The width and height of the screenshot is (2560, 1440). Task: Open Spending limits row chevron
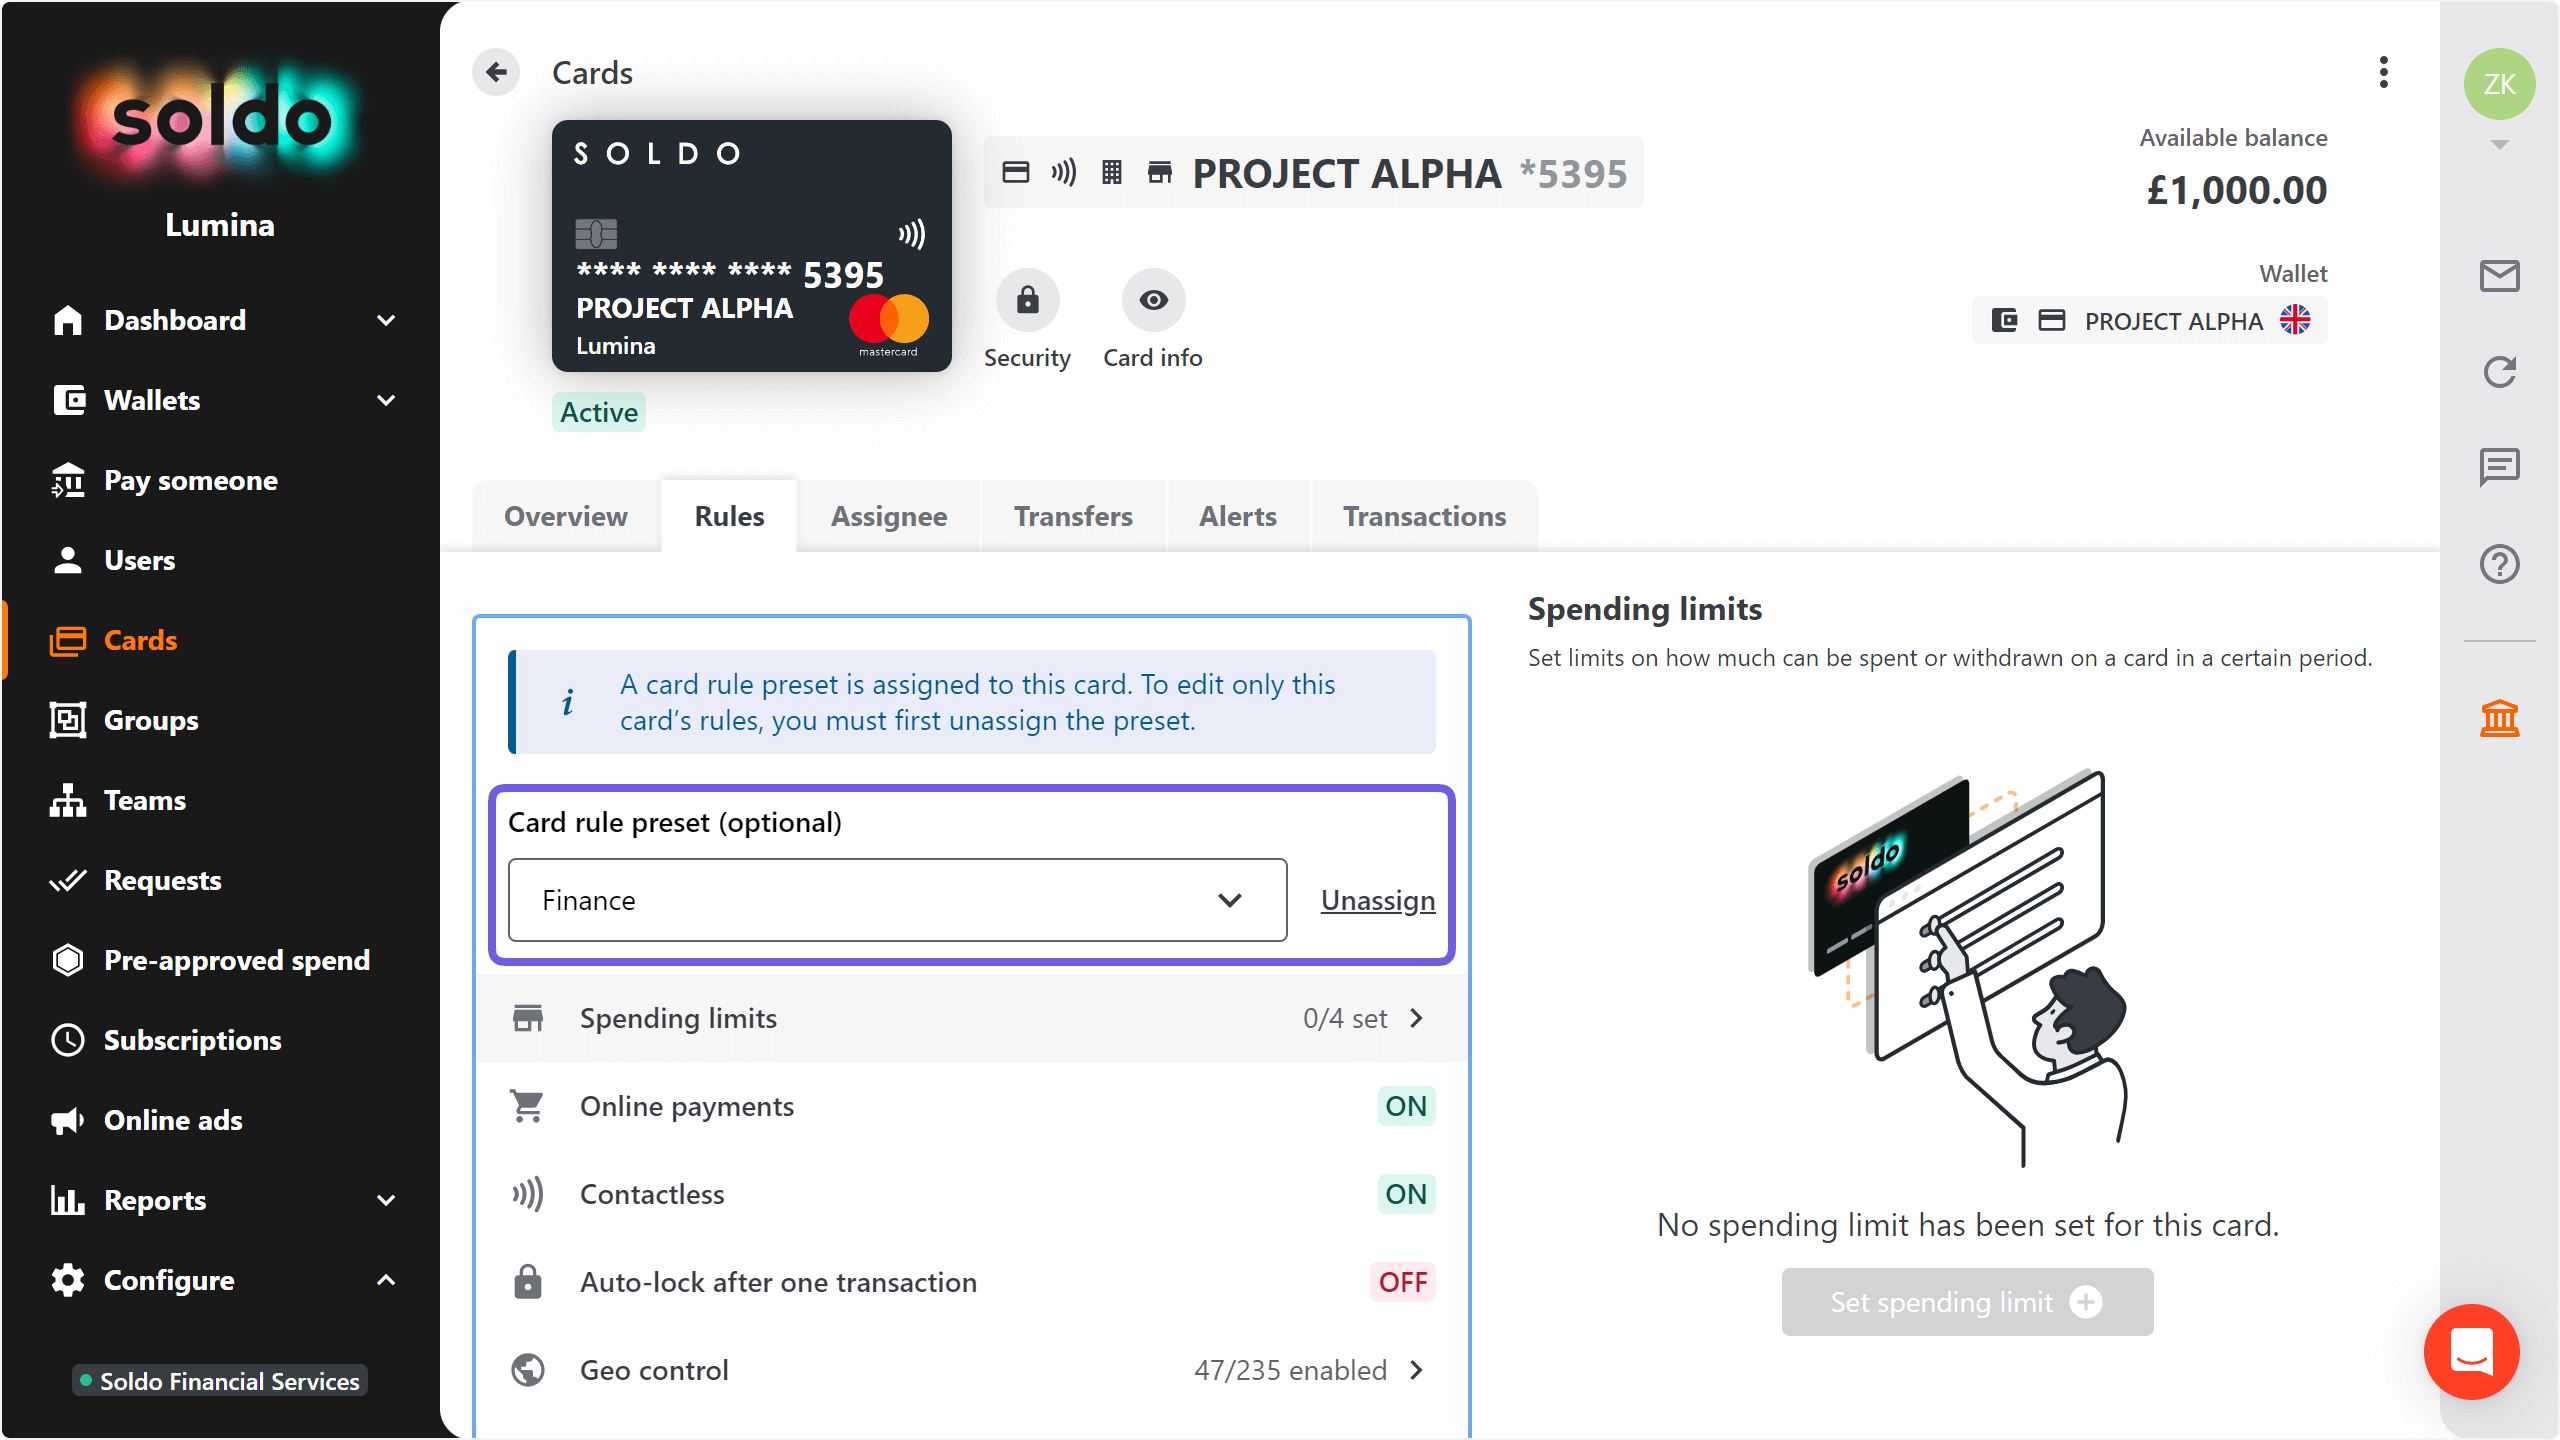coord(1416,1018)
